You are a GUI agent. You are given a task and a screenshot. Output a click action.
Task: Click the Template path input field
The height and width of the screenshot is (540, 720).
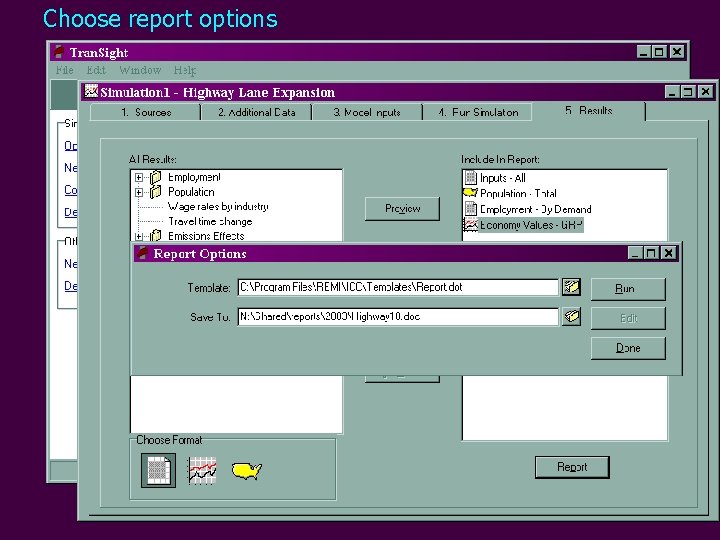pos(398,287)
